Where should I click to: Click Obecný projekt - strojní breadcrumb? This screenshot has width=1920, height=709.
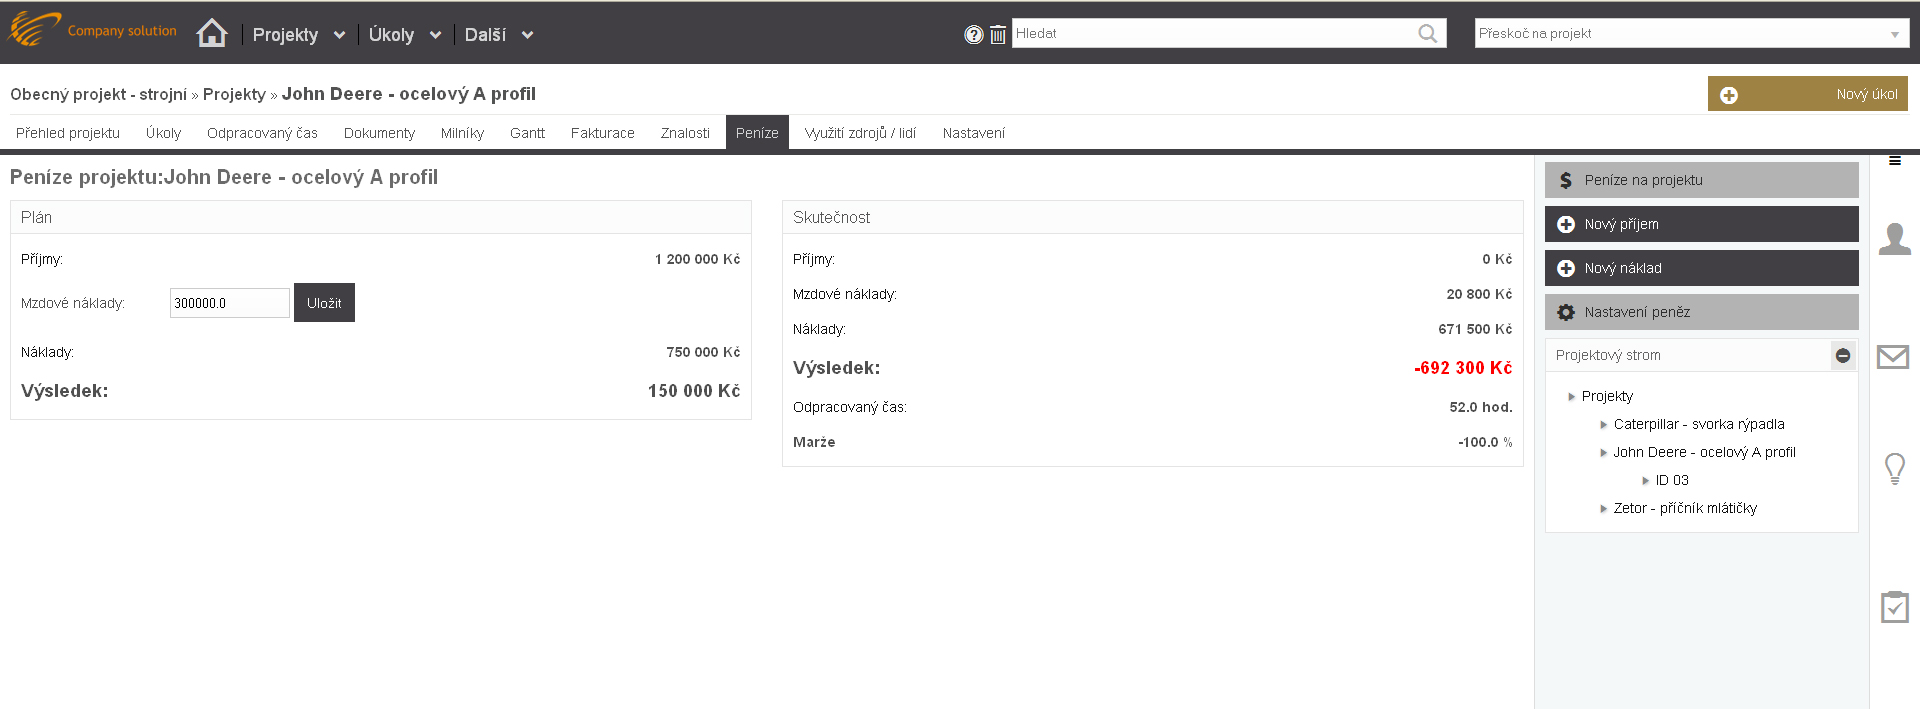[x=98, y=94]
